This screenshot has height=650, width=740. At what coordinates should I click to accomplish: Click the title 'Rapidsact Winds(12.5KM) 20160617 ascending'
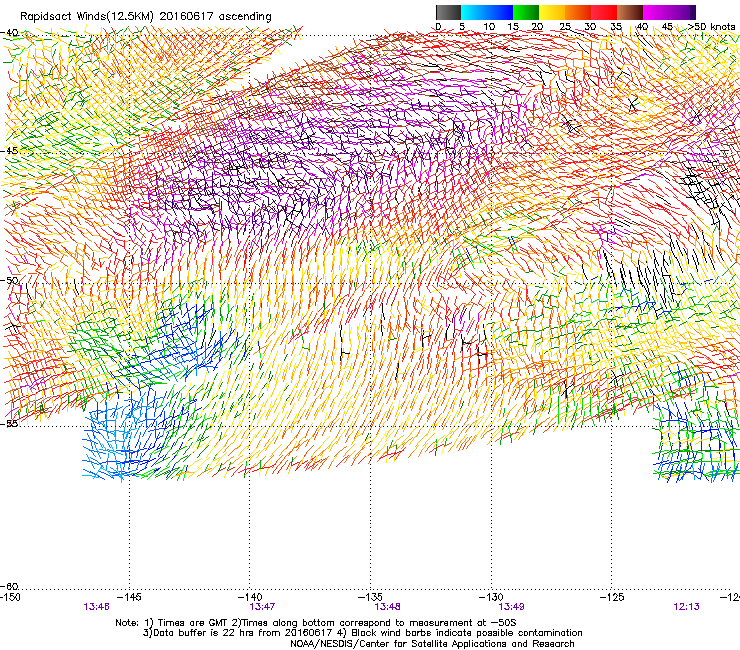[146, 17]
